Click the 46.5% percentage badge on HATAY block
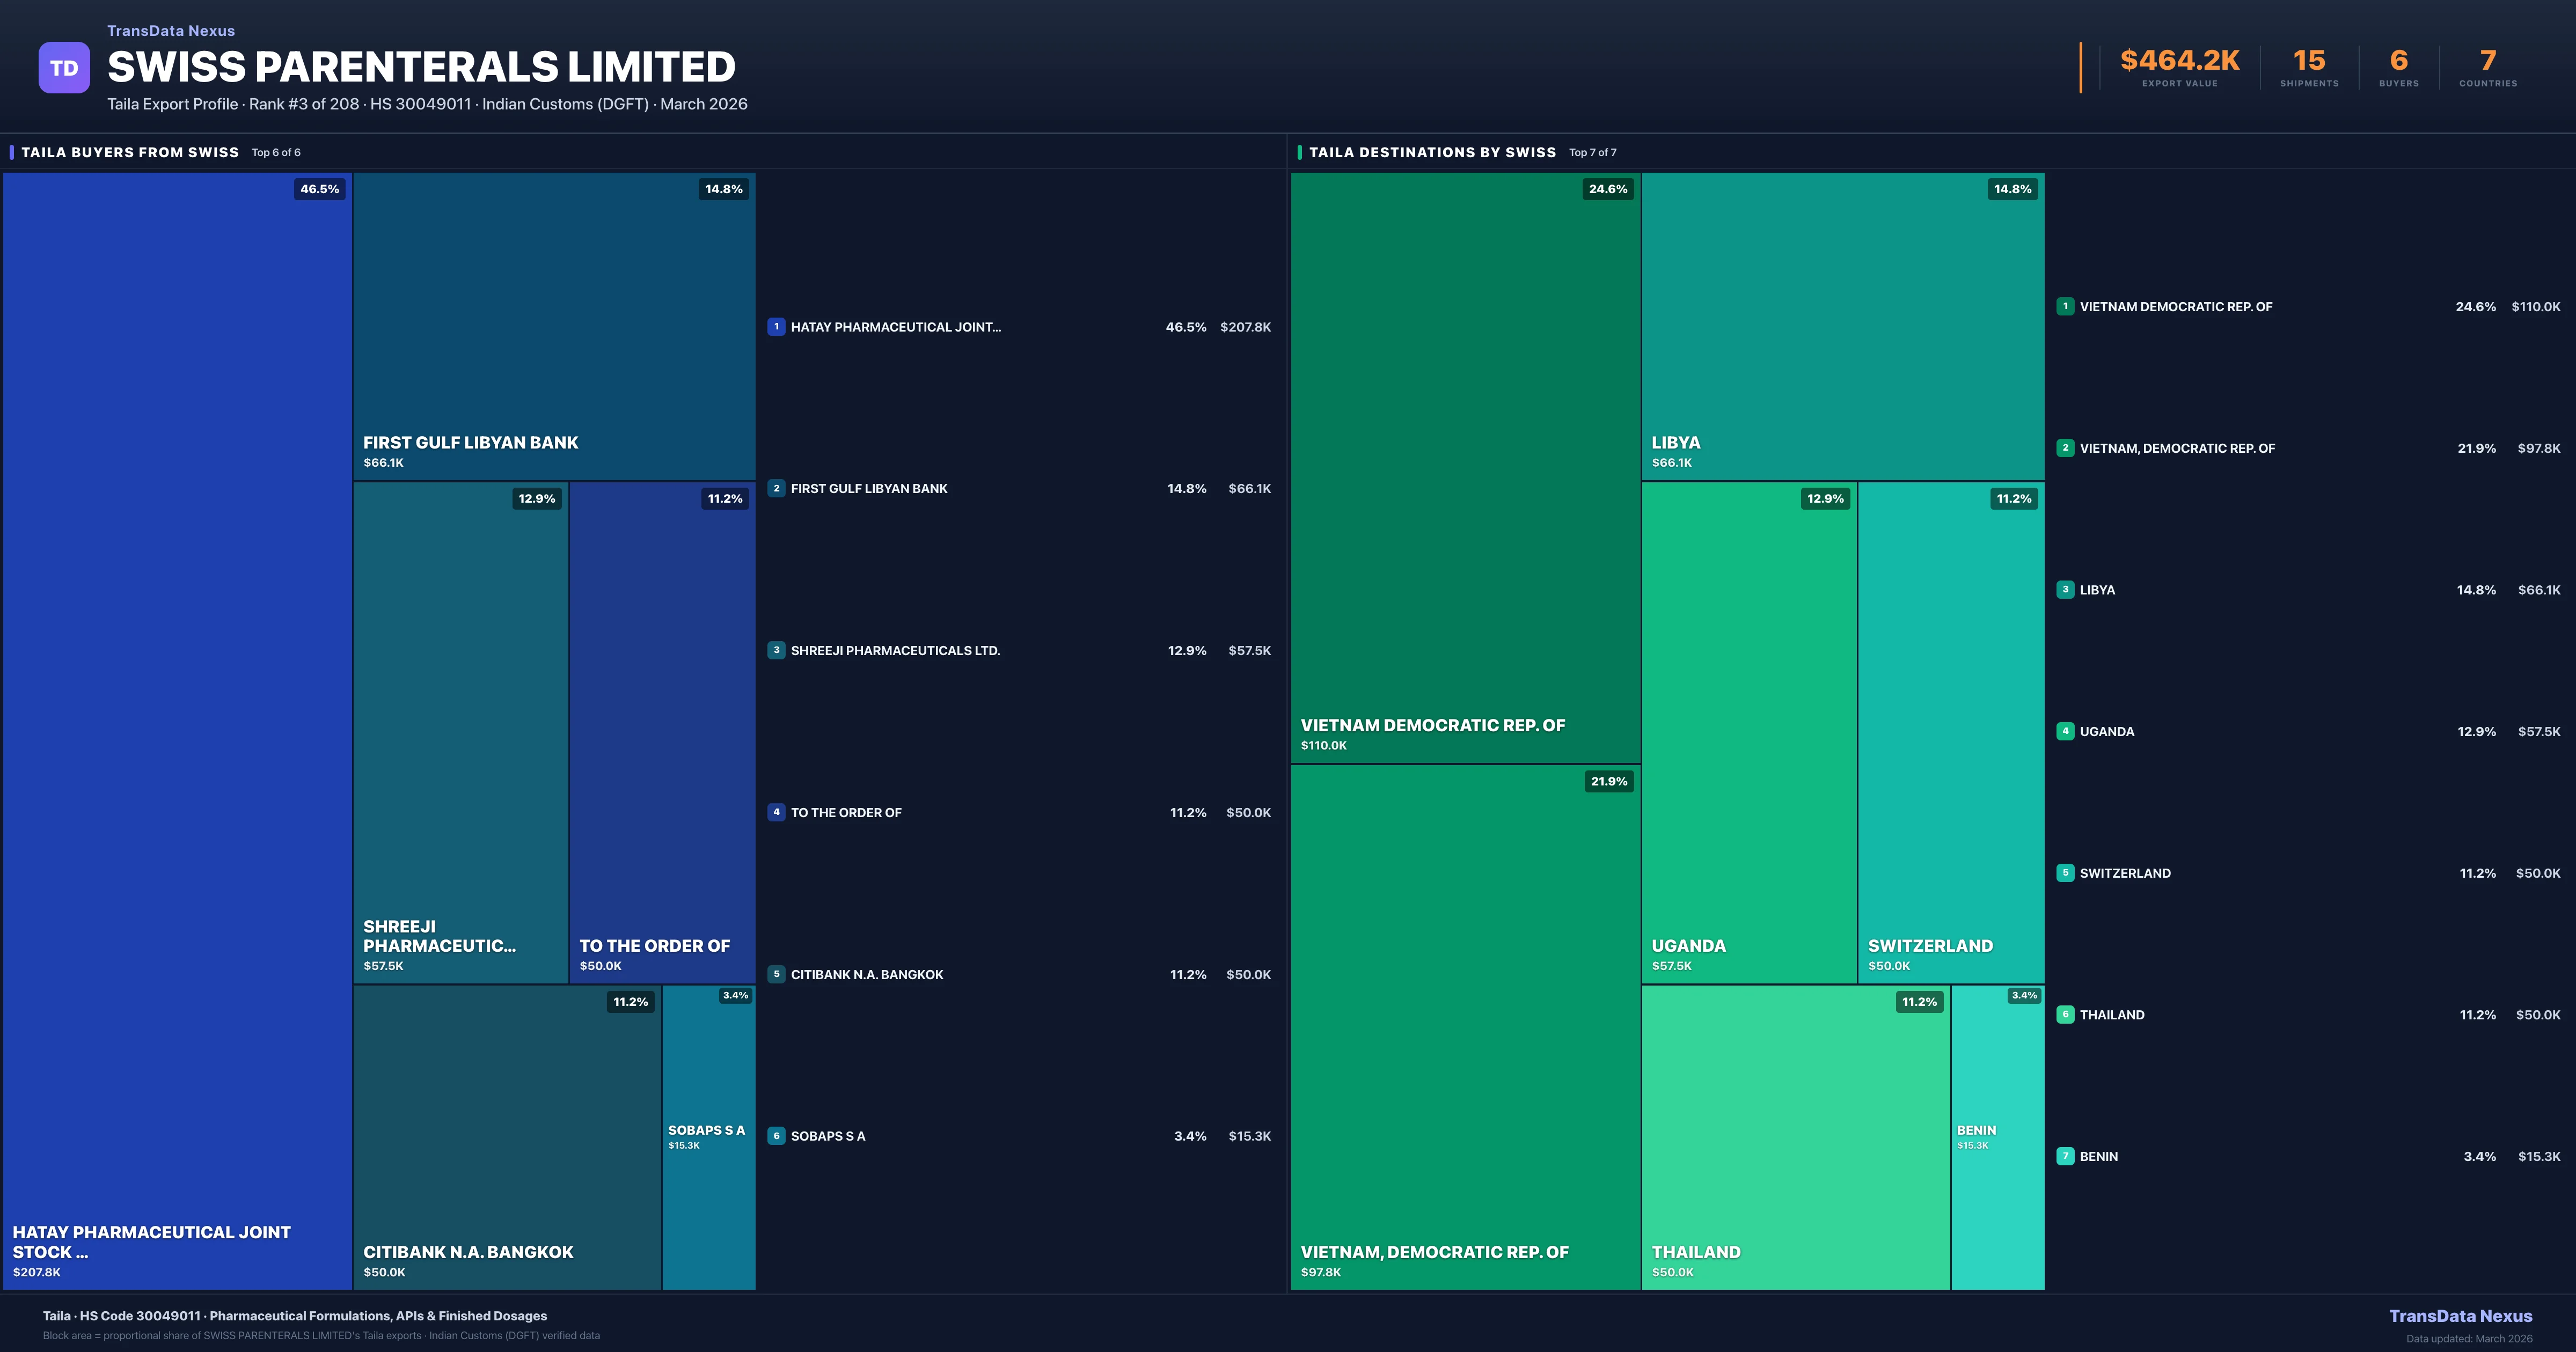 click(x=319, y=189)
